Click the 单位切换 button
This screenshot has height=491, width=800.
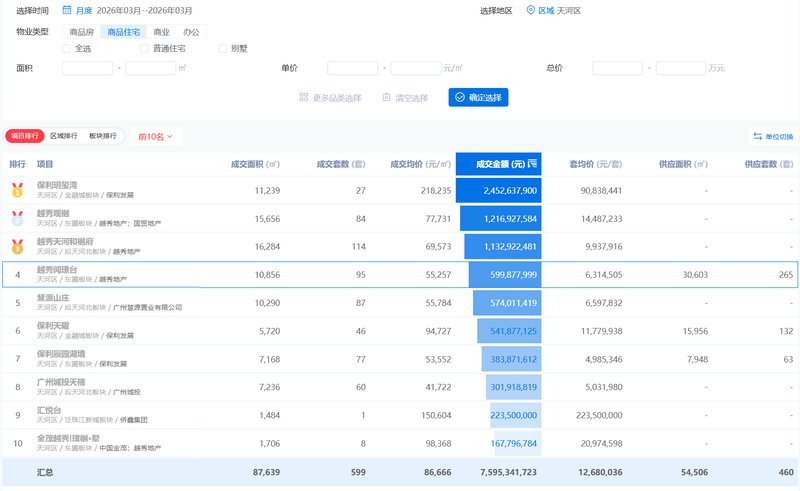(x=773, y=136)
